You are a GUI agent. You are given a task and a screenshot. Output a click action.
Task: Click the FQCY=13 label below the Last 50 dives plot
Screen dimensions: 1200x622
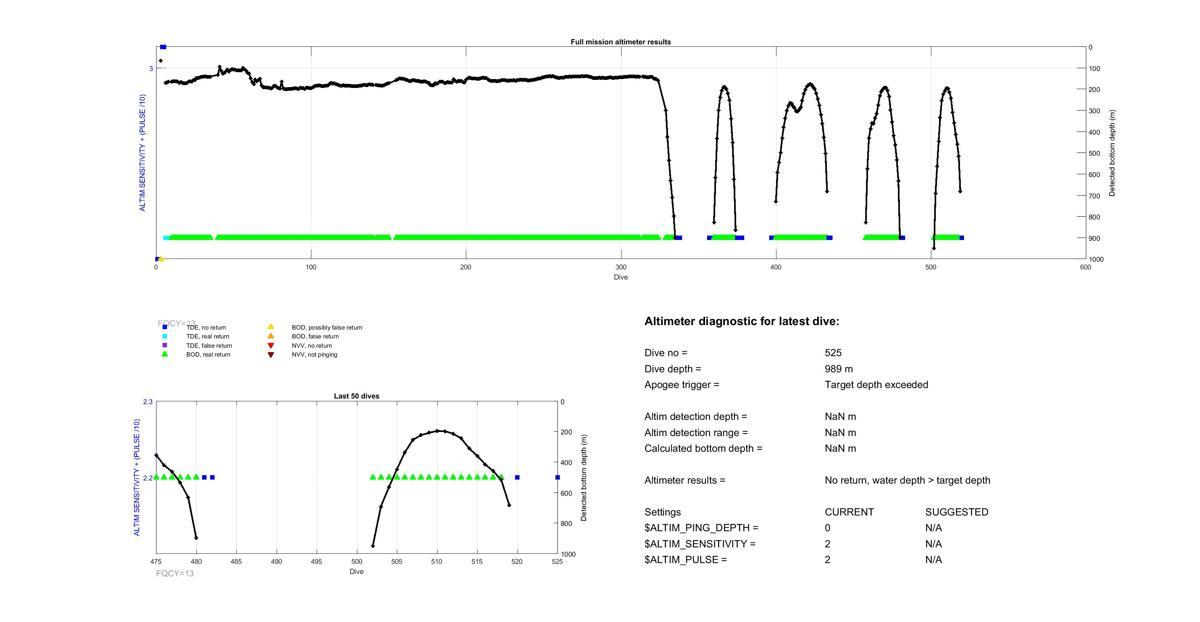pos(175,574)
